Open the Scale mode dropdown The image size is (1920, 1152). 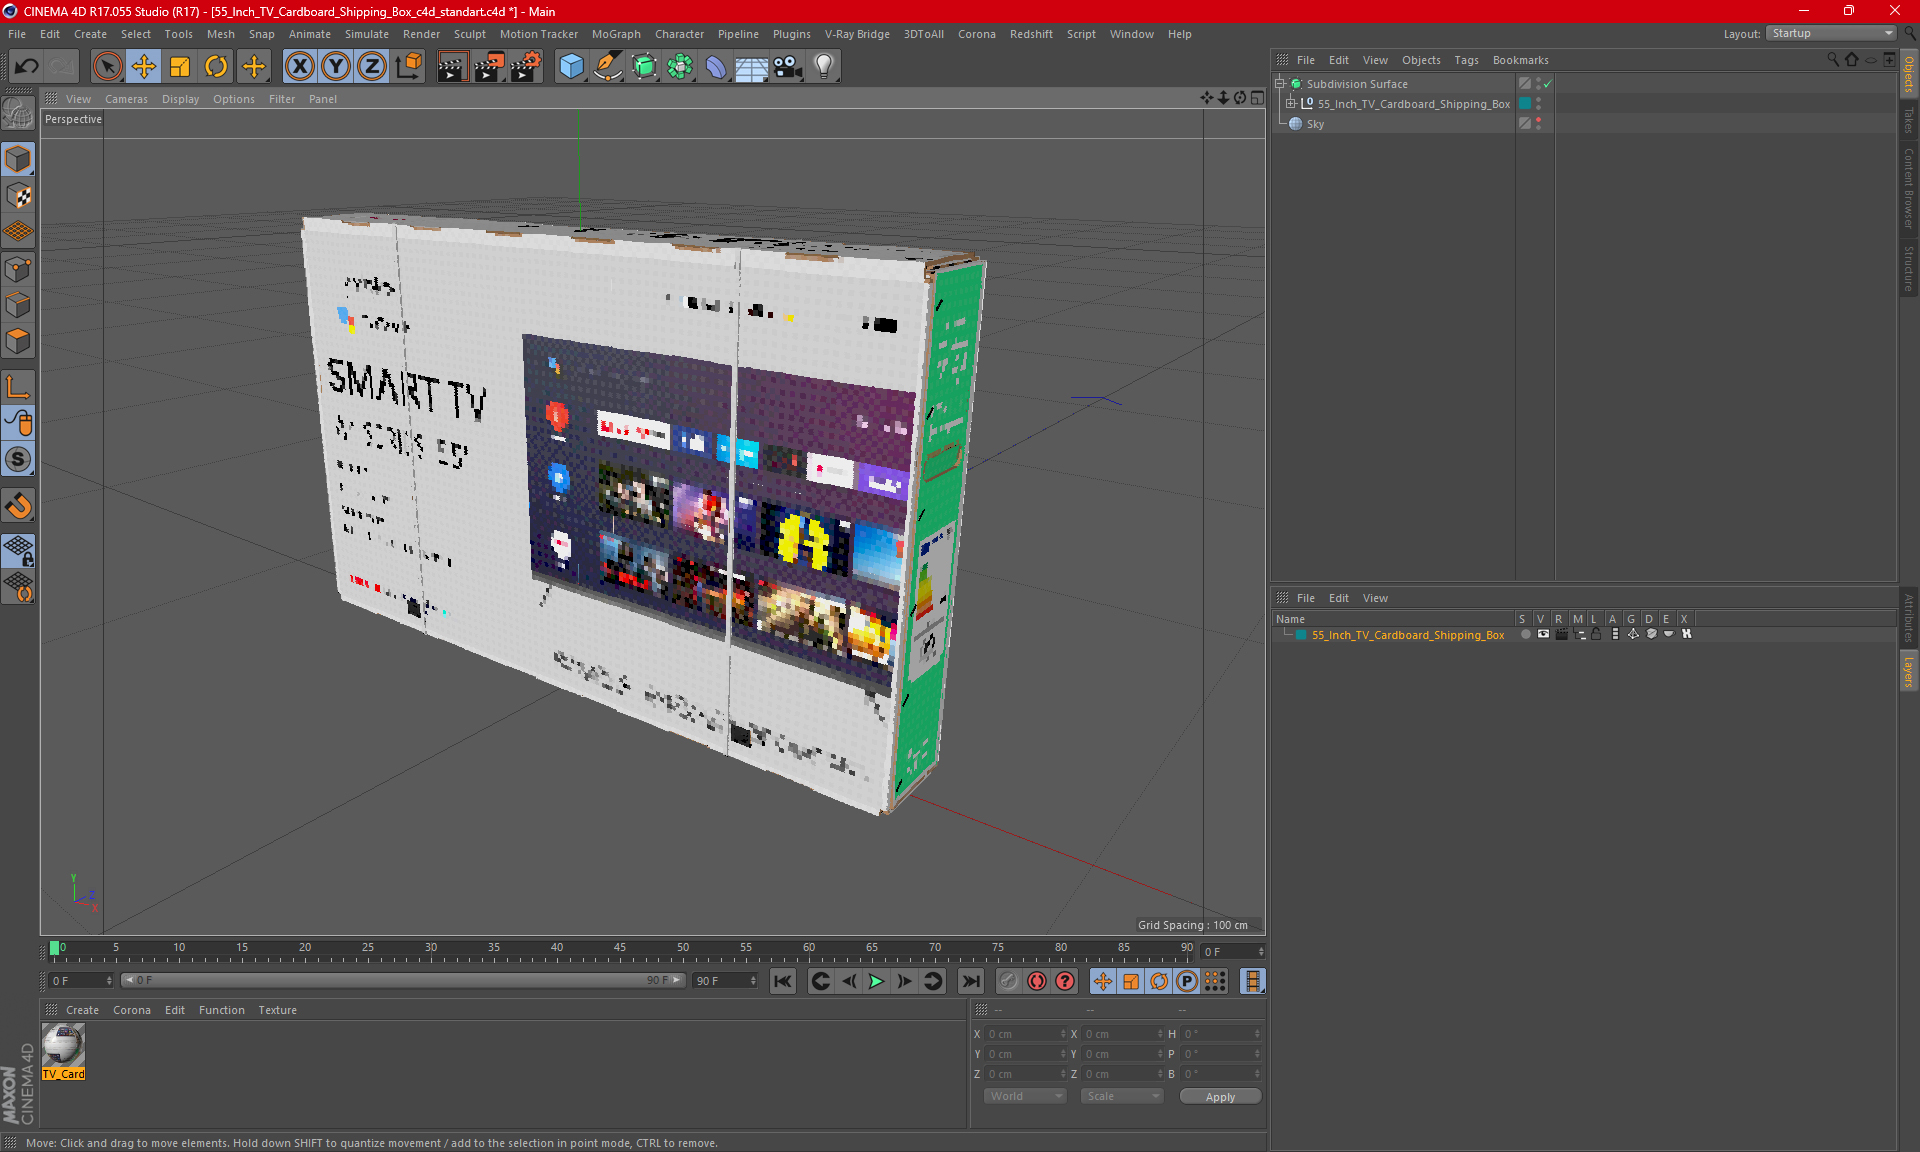point(1122,1096)
